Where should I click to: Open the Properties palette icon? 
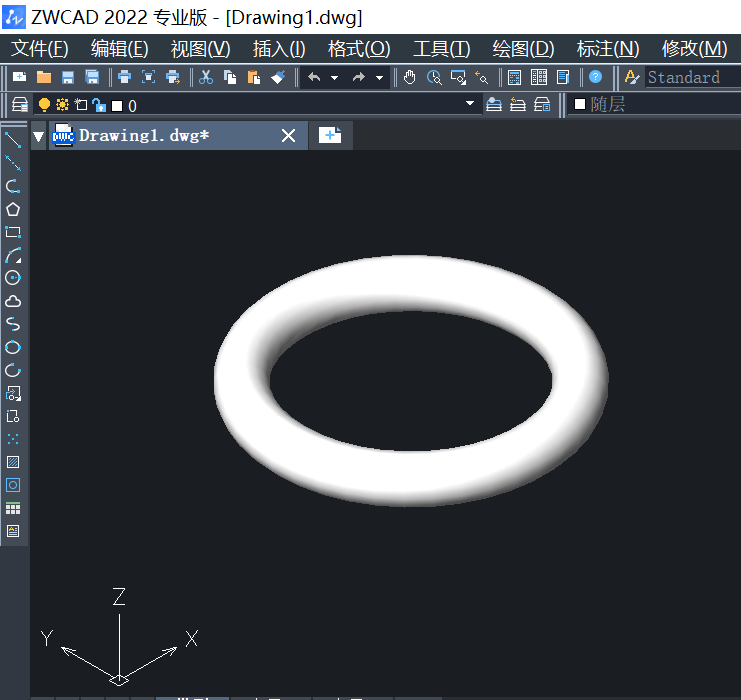(x=514, y=77)
